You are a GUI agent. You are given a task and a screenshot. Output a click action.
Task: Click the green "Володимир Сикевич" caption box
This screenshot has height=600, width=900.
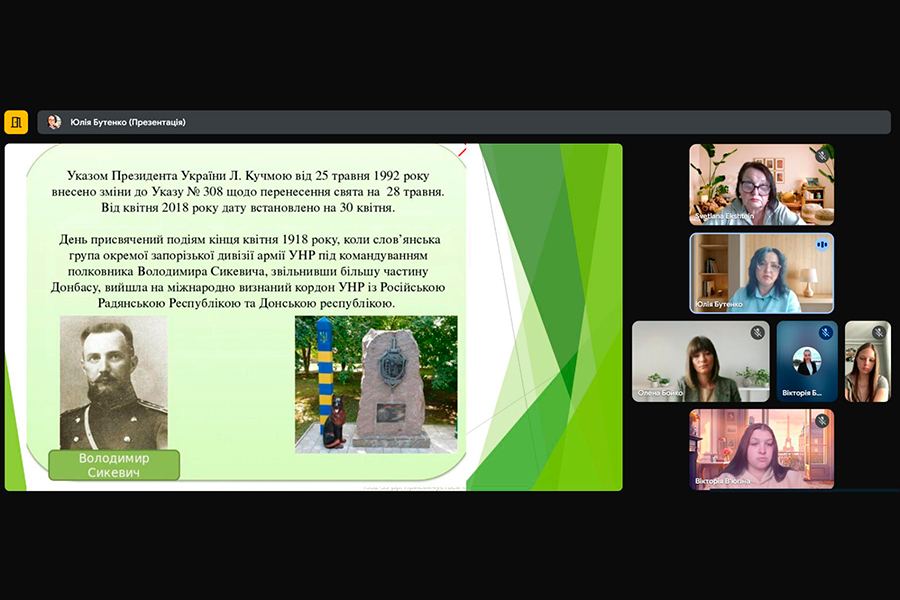pyautogui.click(x=114, y=465)
